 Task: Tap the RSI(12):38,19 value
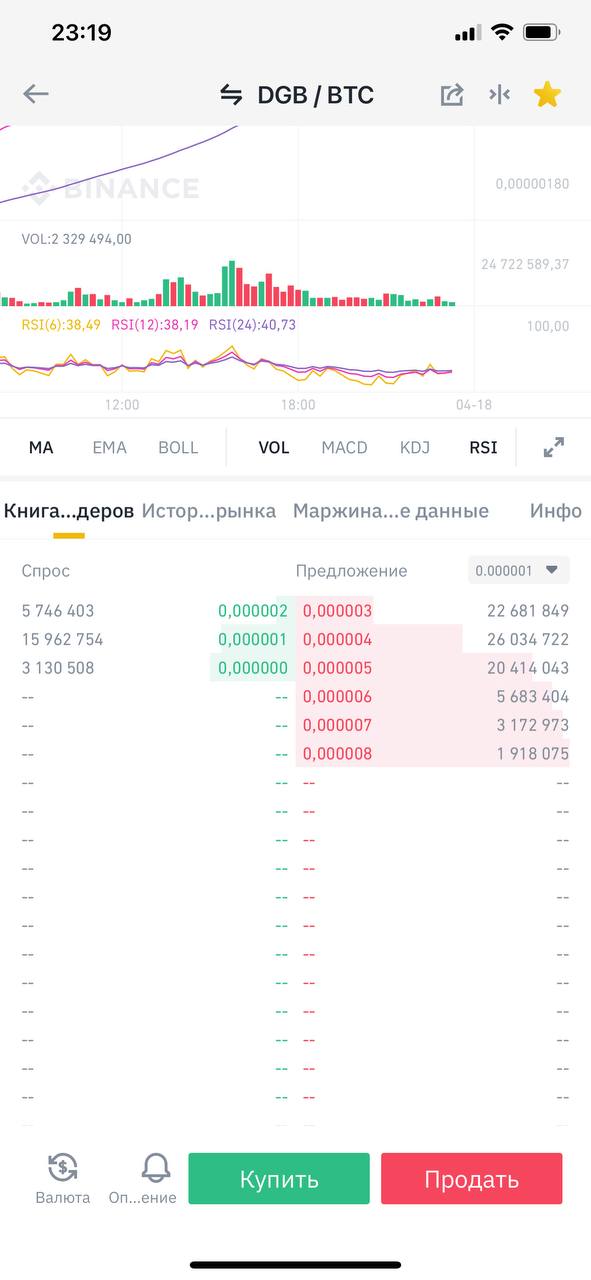(x=154, y=325)
